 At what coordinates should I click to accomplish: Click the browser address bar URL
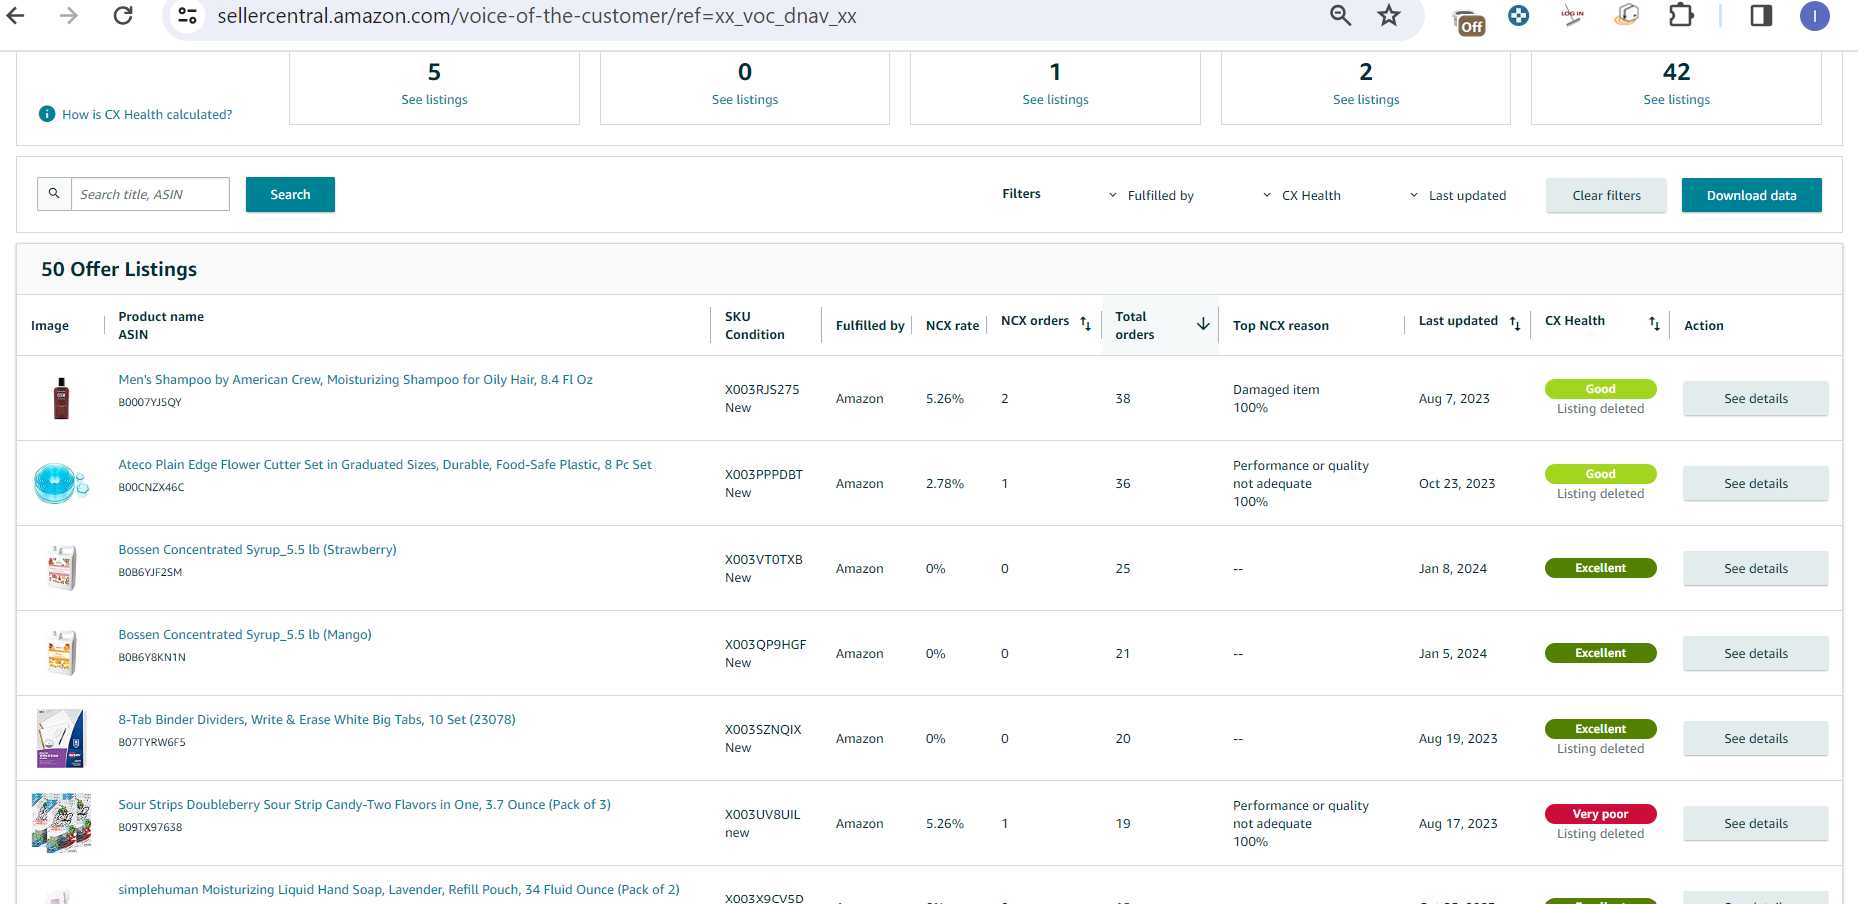tap(537, 16)
